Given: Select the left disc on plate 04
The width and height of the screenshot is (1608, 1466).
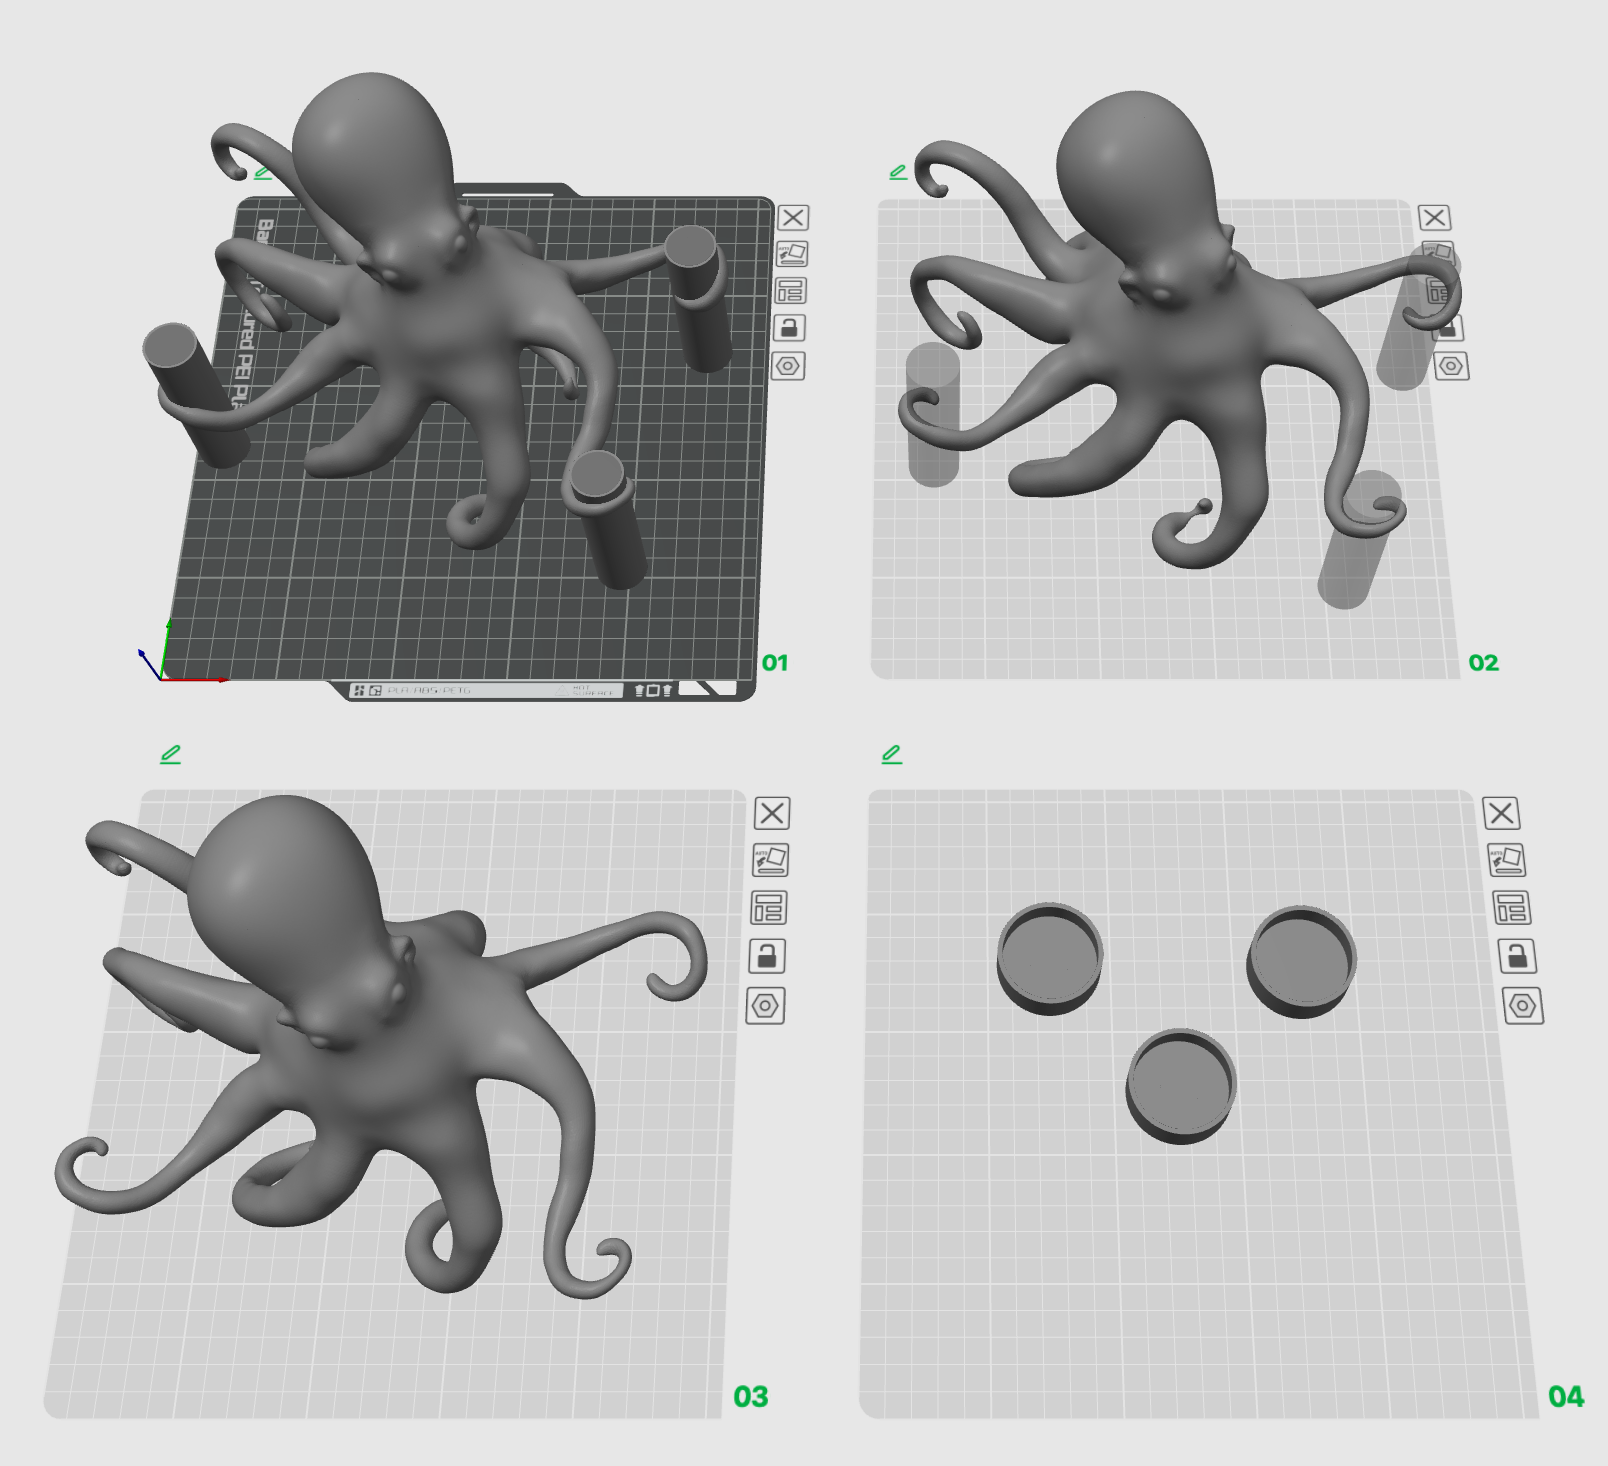Looking at the screenshot, I should click(x=1050, y=959).
